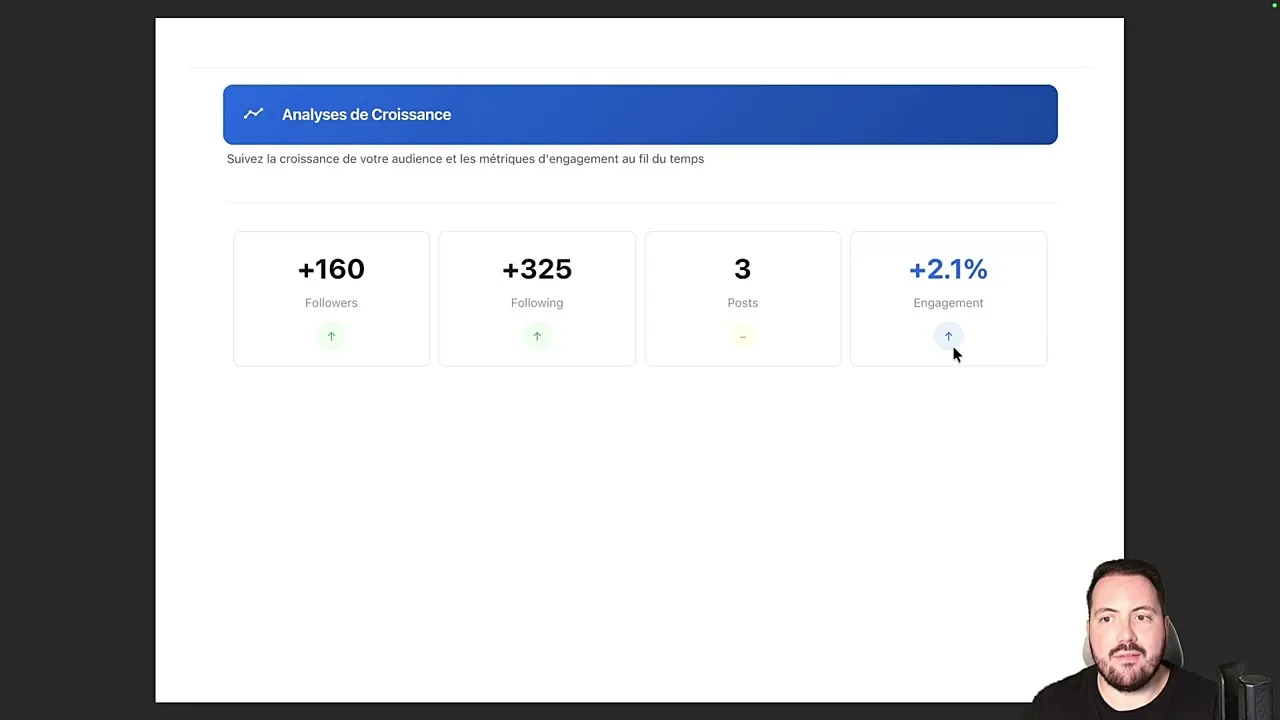Screen dimensions: 1280x720
Task: Expand the Analyses de Croissance panel
Action: tap(640, 114)
